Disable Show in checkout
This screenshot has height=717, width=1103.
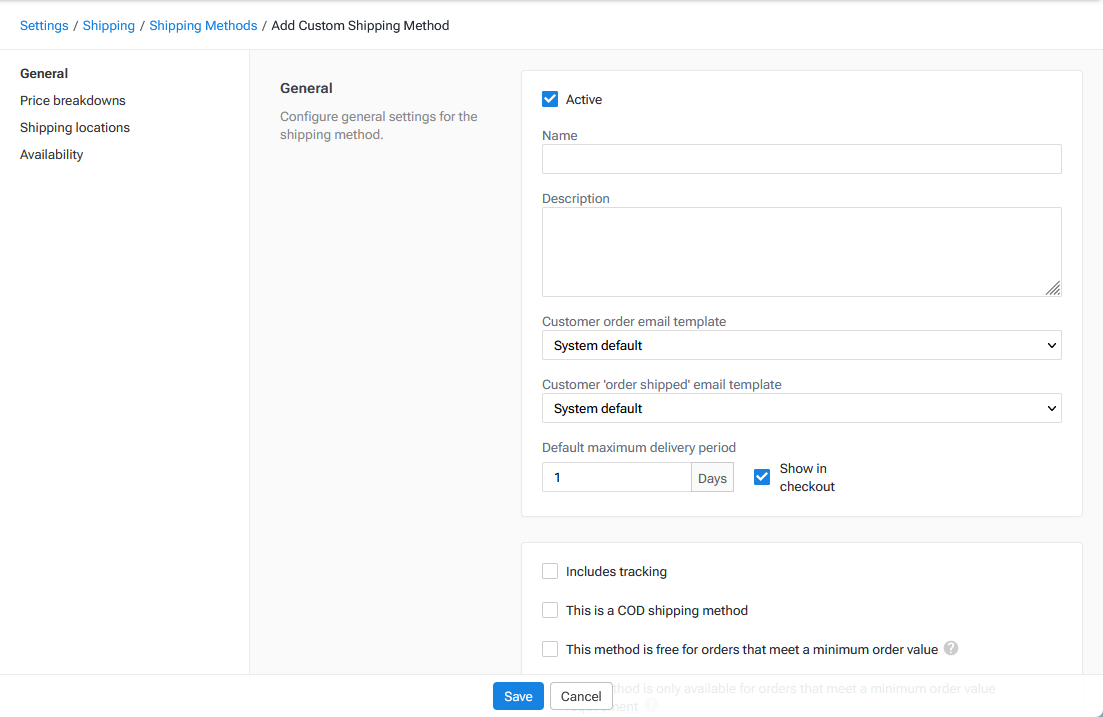point(761,477)
